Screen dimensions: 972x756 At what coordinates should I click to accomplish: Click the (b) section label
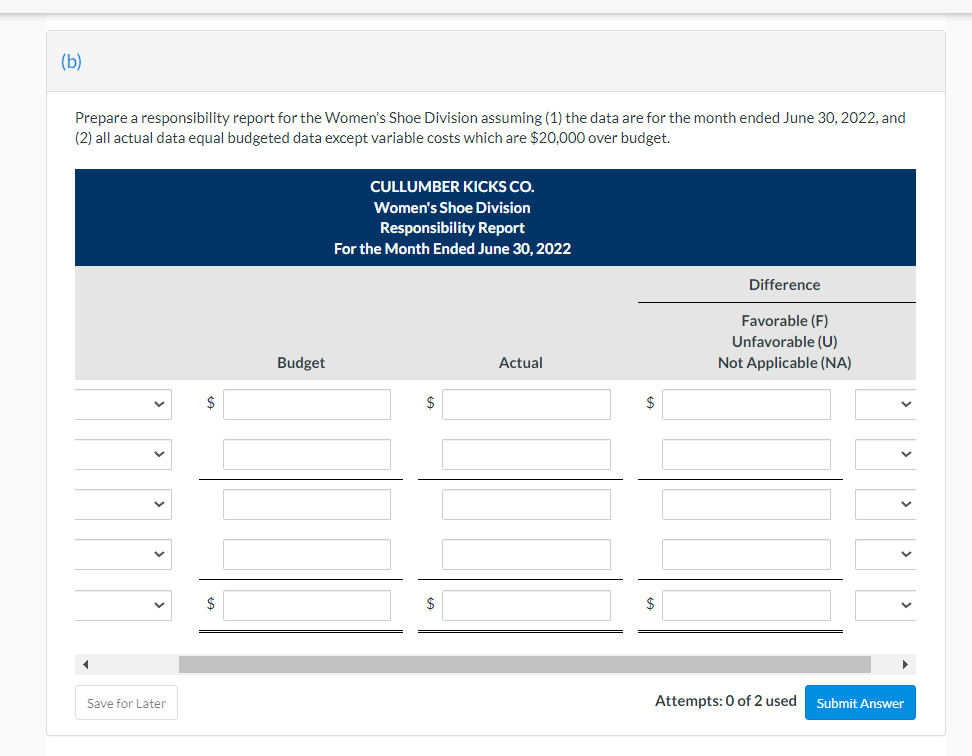click(x=71, y=61)
